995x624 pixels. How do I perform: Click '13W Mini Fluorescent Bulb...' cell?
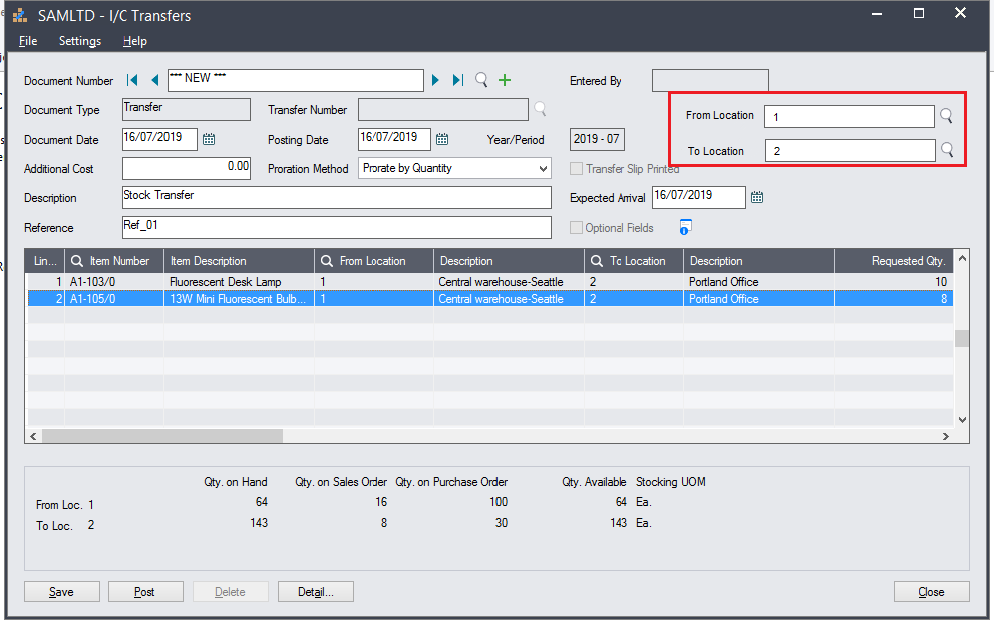pos(239,298)
